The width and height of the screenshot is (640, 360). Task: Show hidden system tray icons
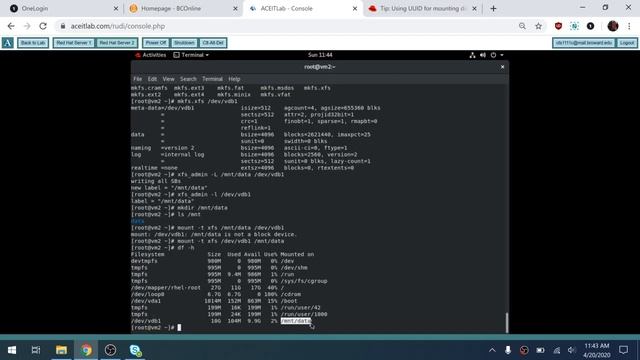(x=492, y=350)
